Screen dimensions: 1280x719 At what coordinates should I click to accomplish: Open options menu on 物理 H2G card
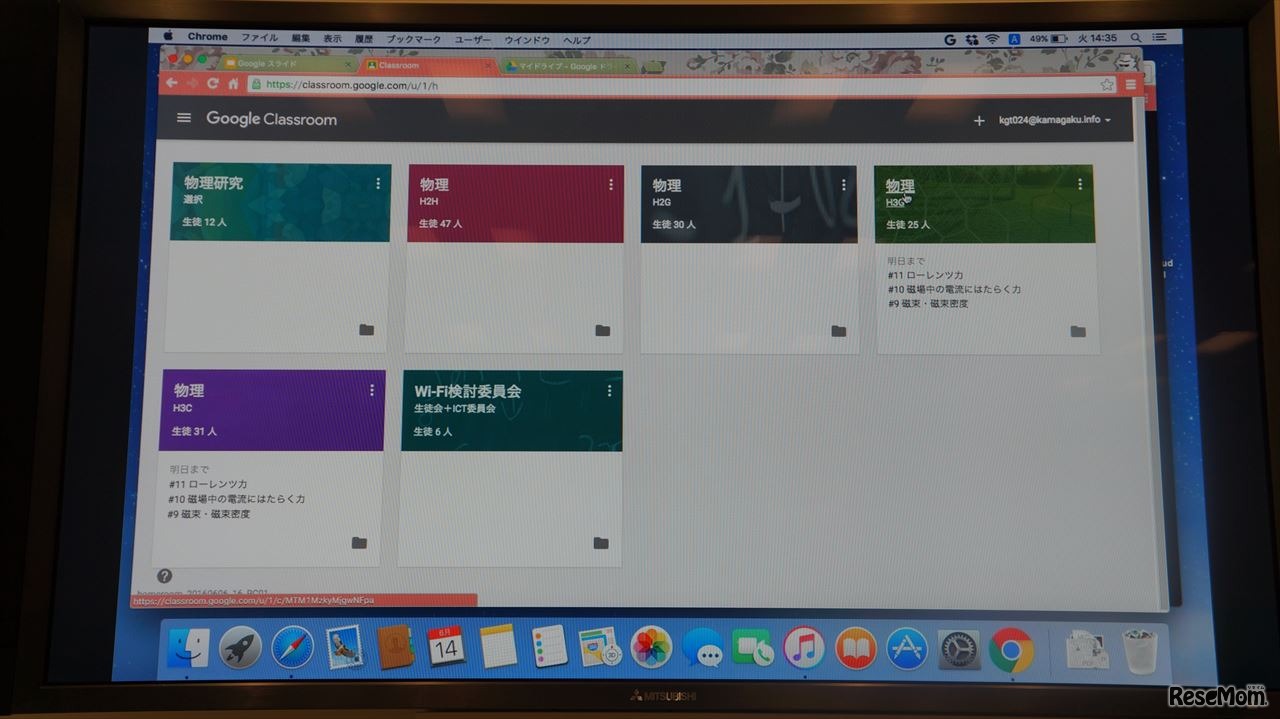(844, 185)
